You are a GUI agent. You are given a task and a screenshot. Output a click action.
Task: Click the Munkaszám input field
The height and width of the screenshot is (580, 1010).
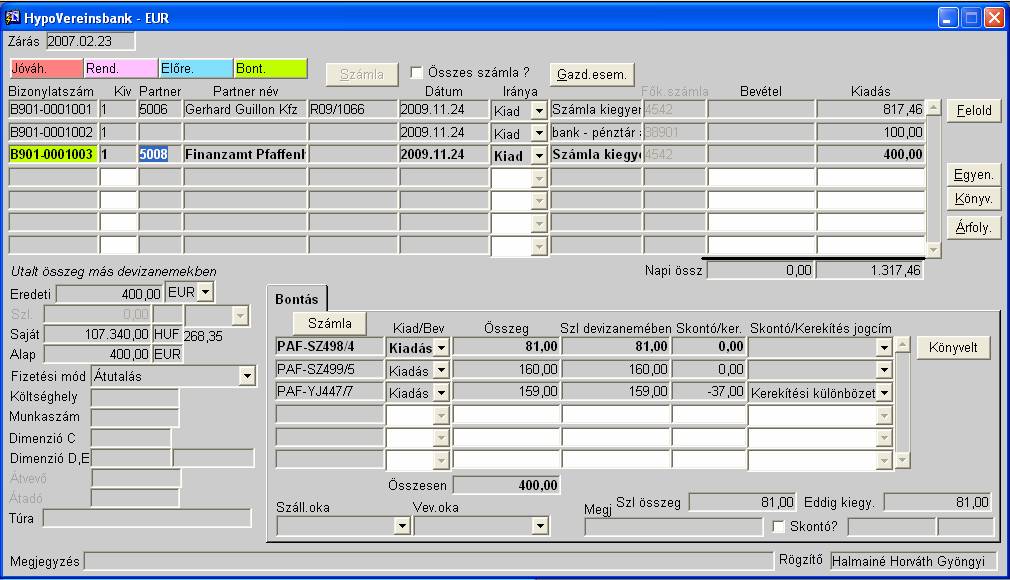[135, 418]
